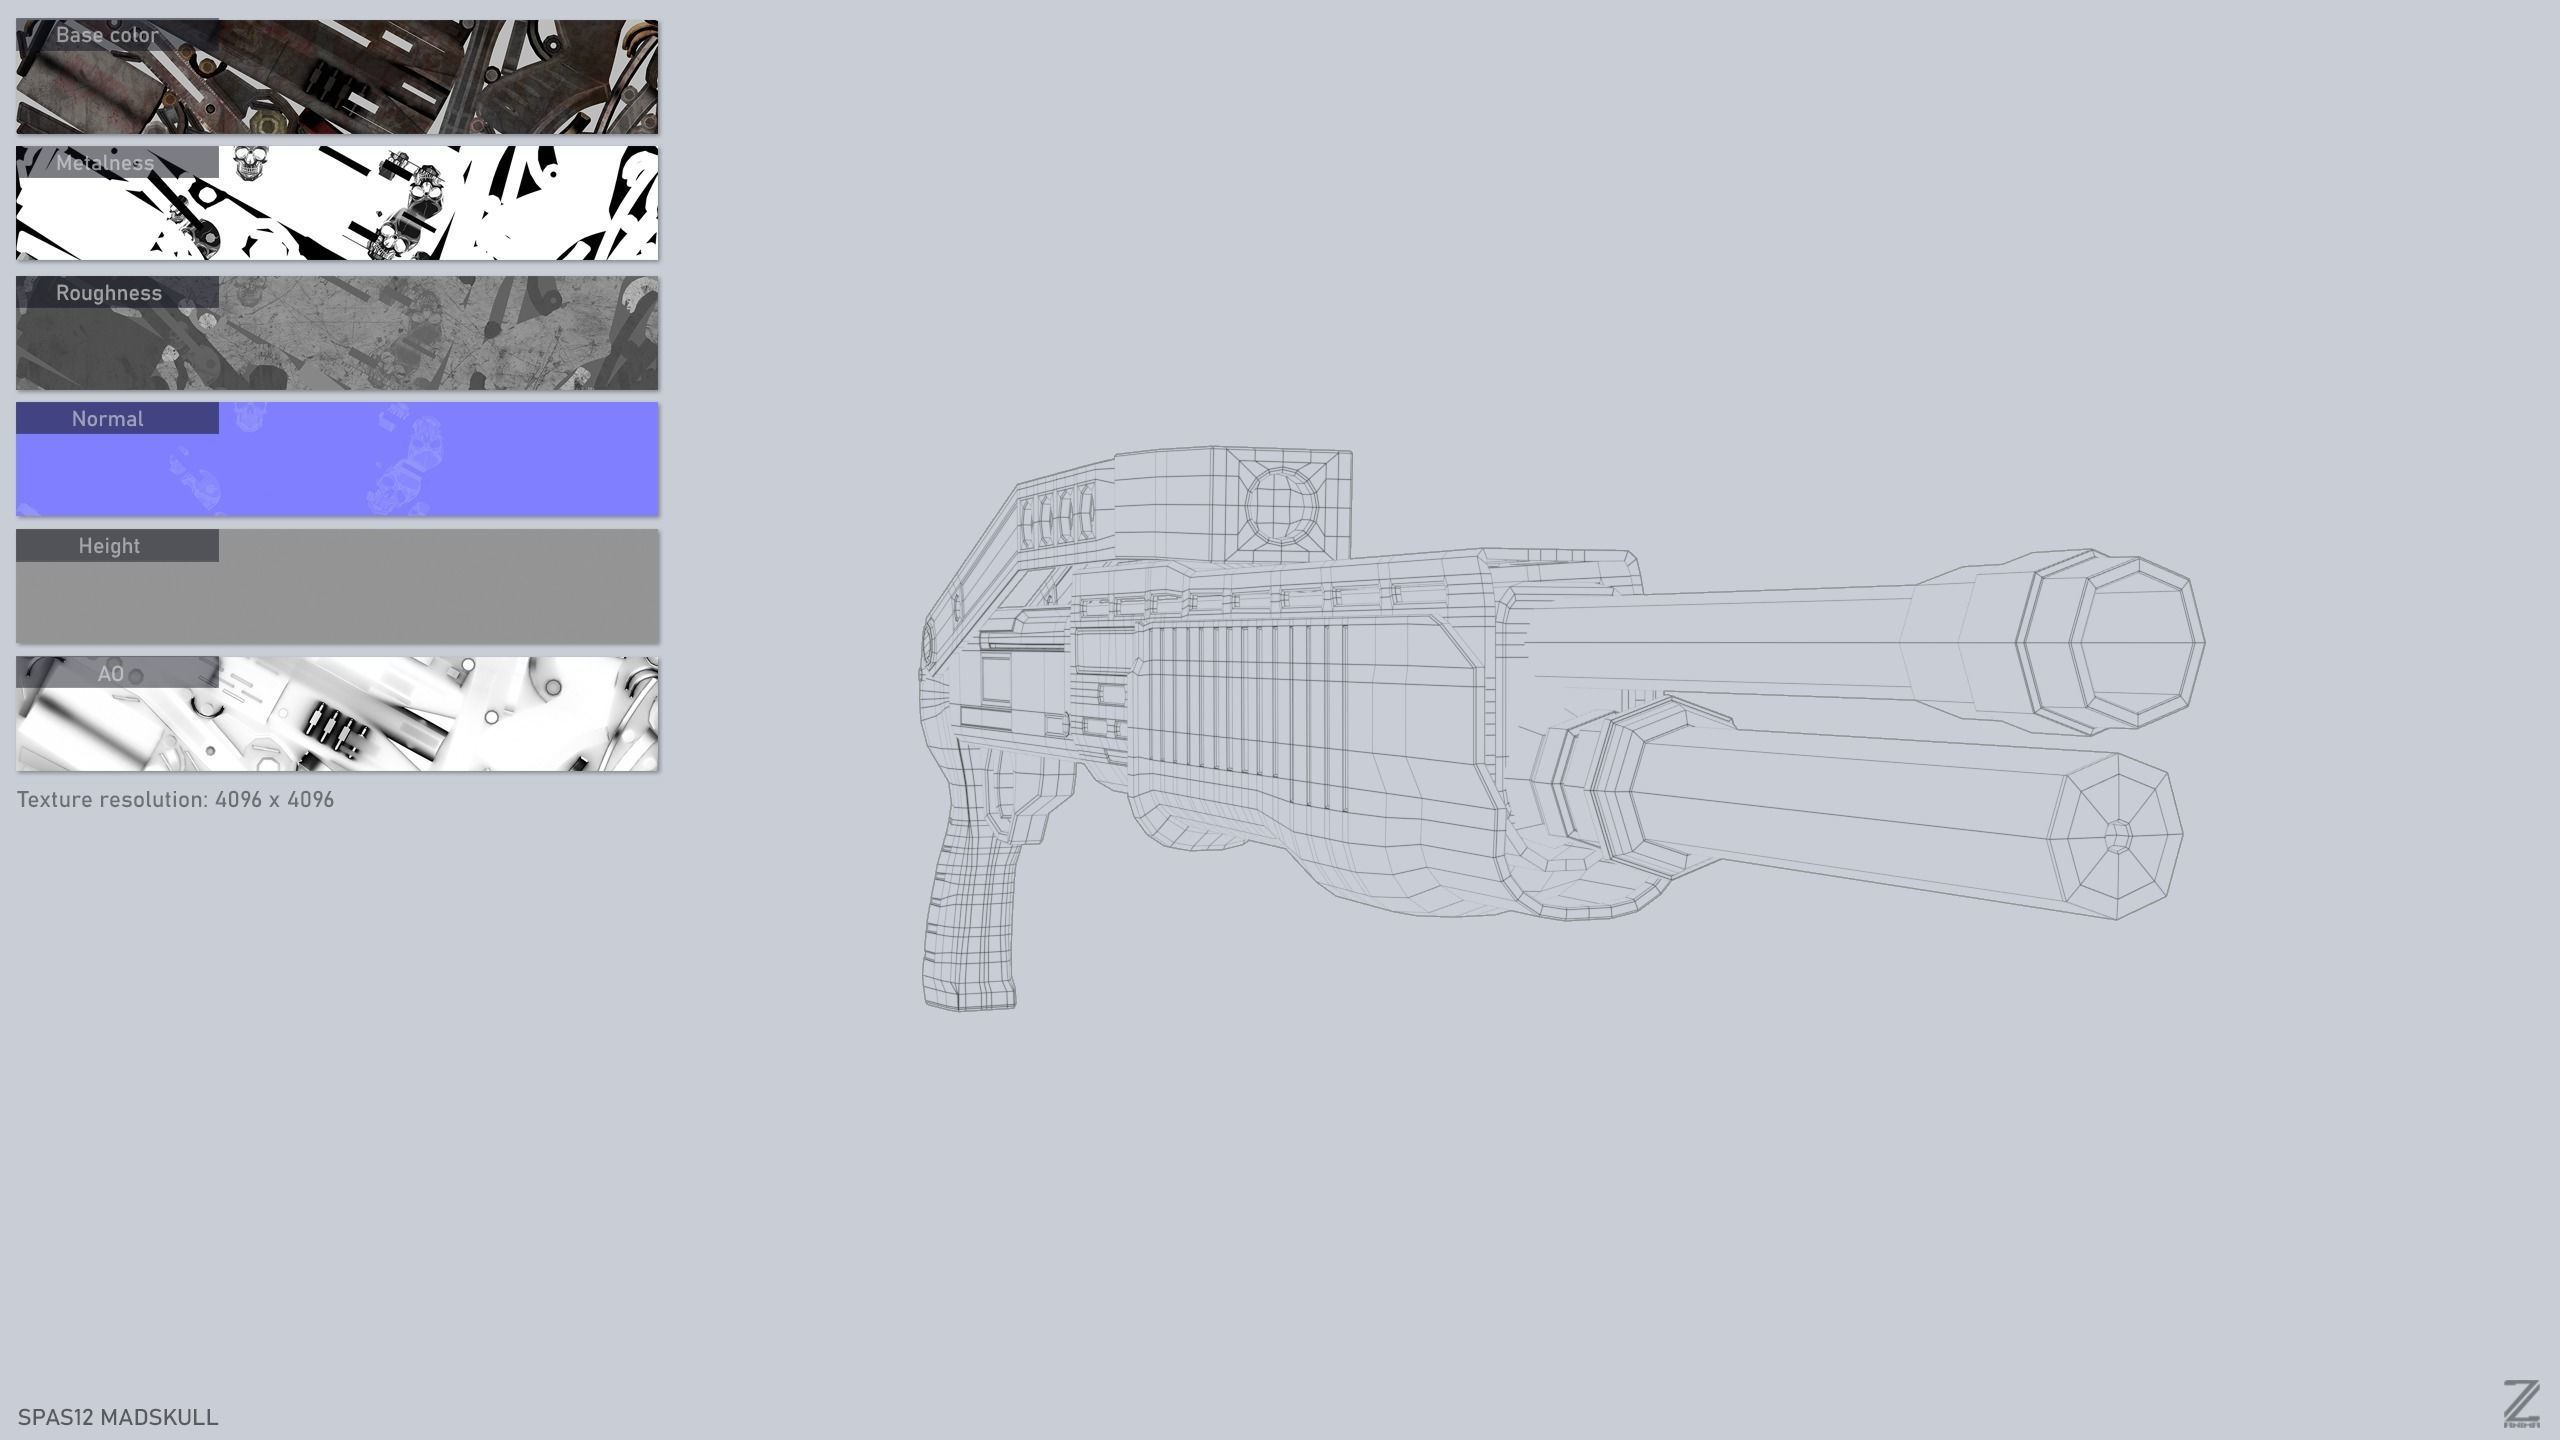Click the shotgun wireframe model
Viewport: 2560px width, 1440px height.
(x=1560, y=728)
